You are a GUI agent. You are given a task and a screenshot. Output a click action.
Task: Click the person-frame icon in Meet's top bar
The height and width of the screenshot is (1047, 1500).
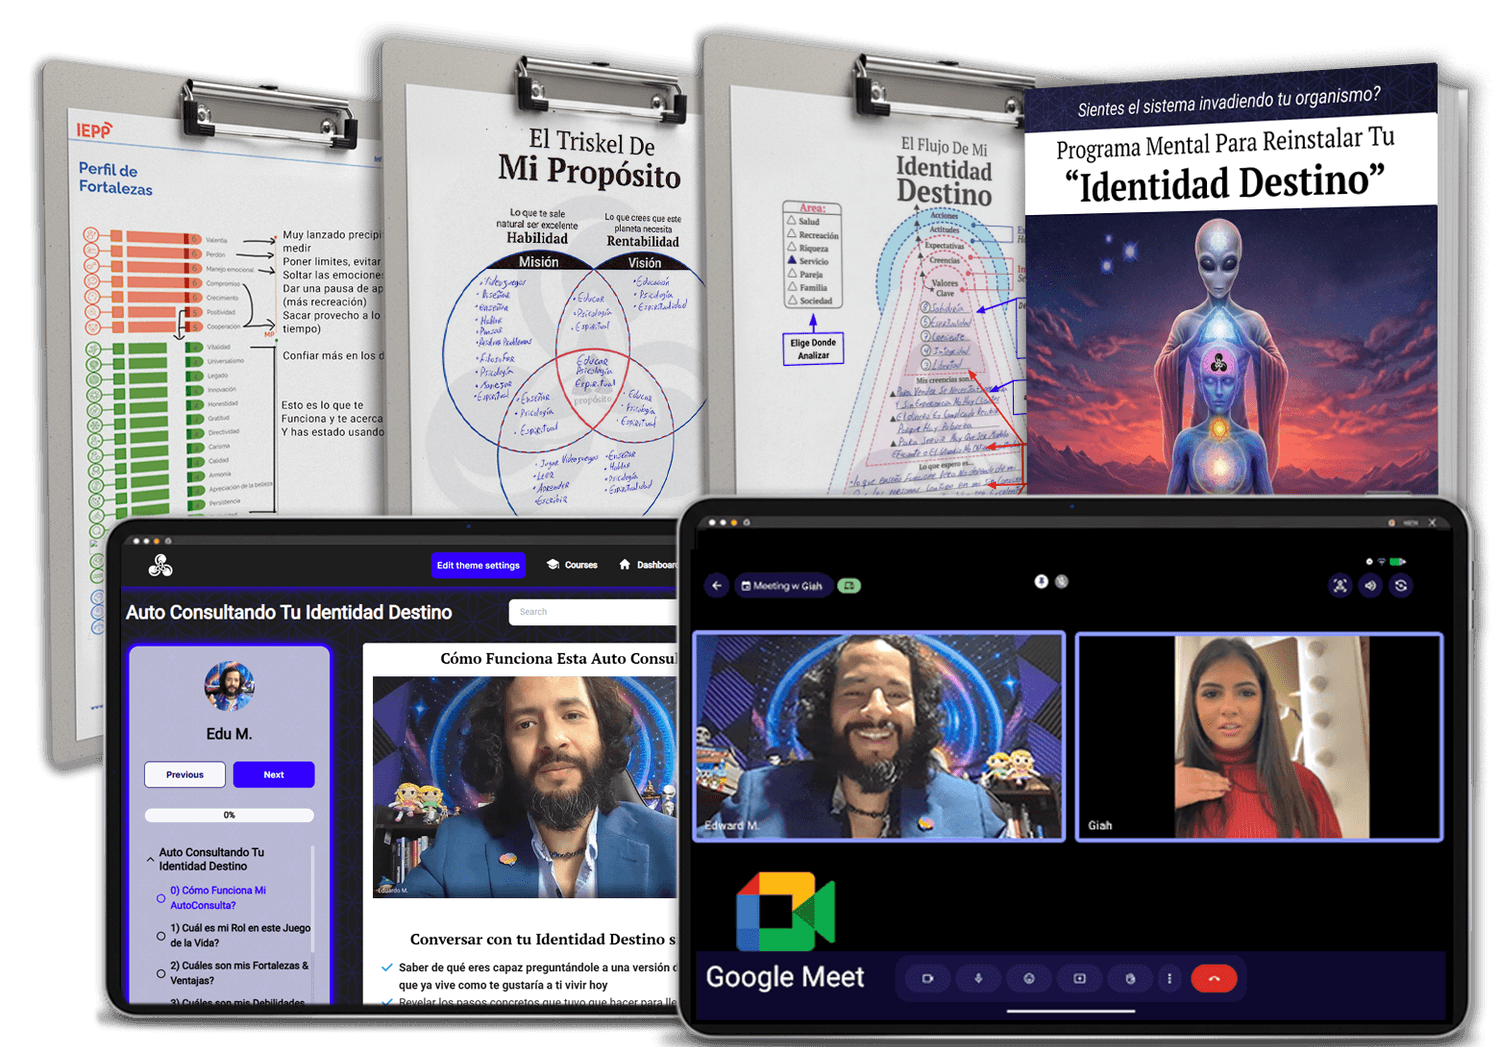tap(1340, 586)
